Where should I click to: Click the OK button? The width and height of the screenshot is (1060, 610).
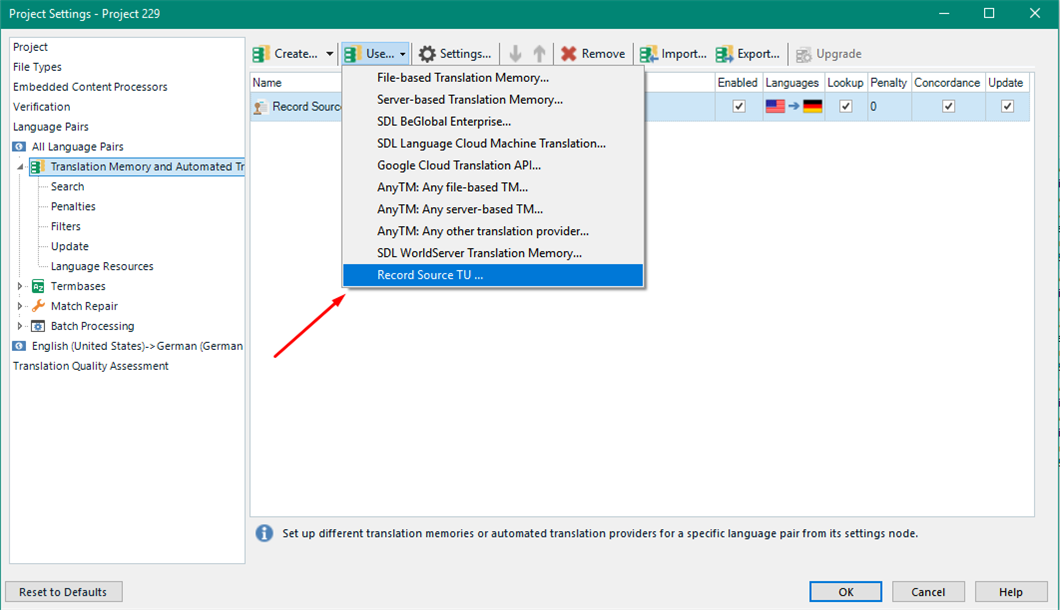846,592
